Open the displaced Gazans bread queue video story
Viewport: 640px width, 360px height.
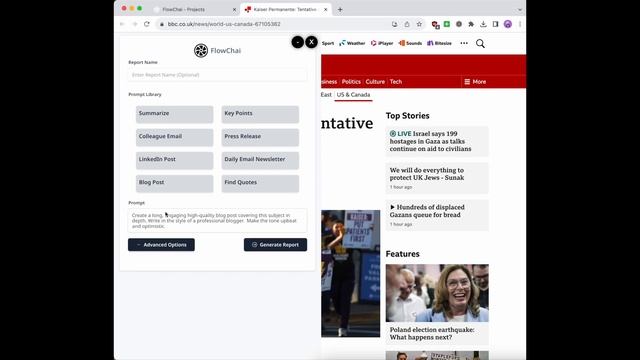427,211
